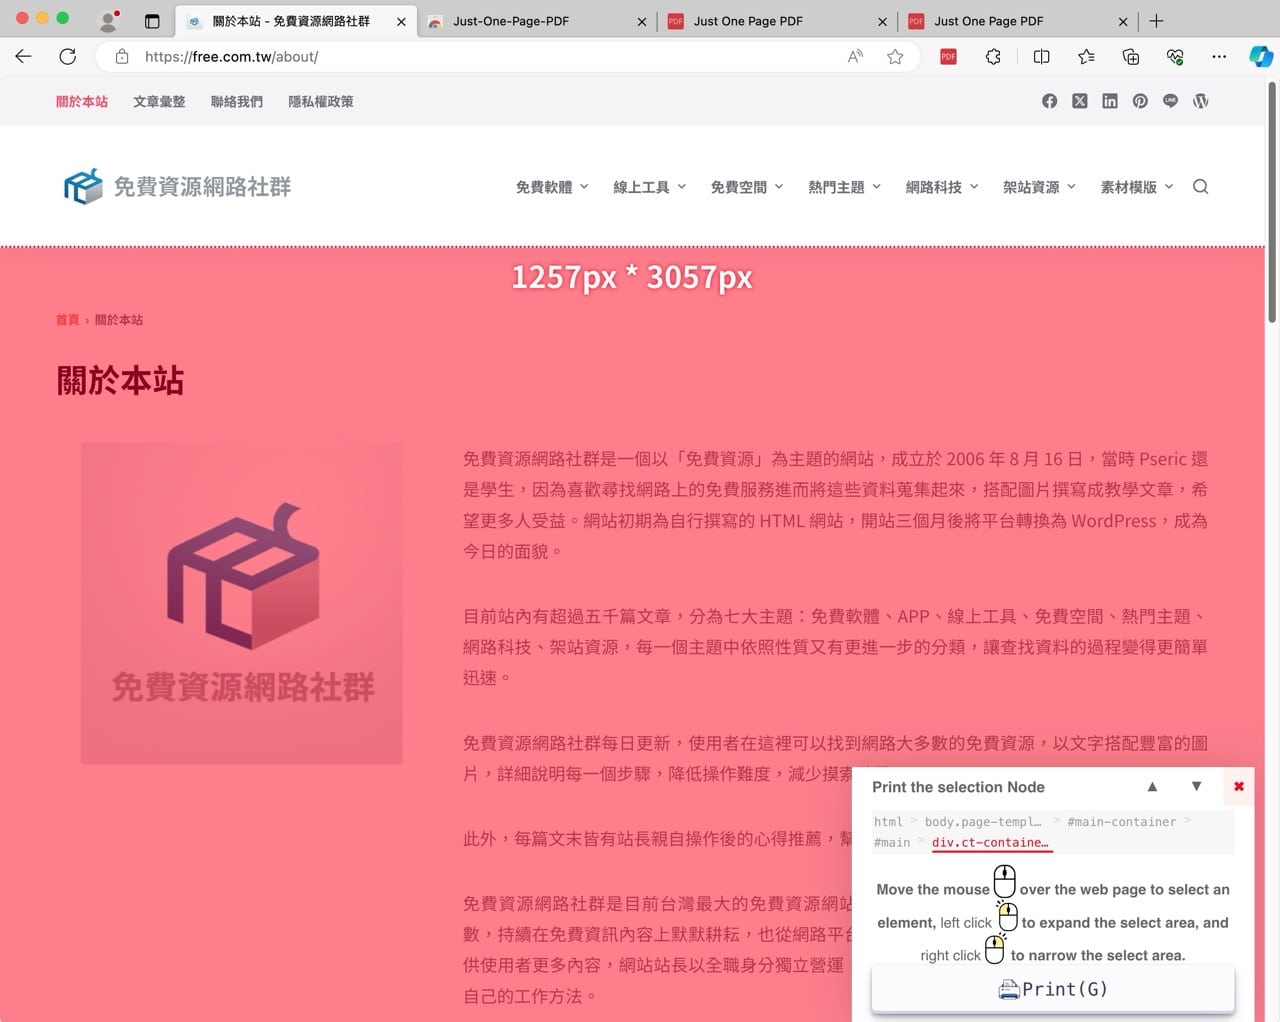The width and height of the screenshot is (1280, 1022).
Task: Click the page vertical scrollbar
Action: pos(1272,202)
